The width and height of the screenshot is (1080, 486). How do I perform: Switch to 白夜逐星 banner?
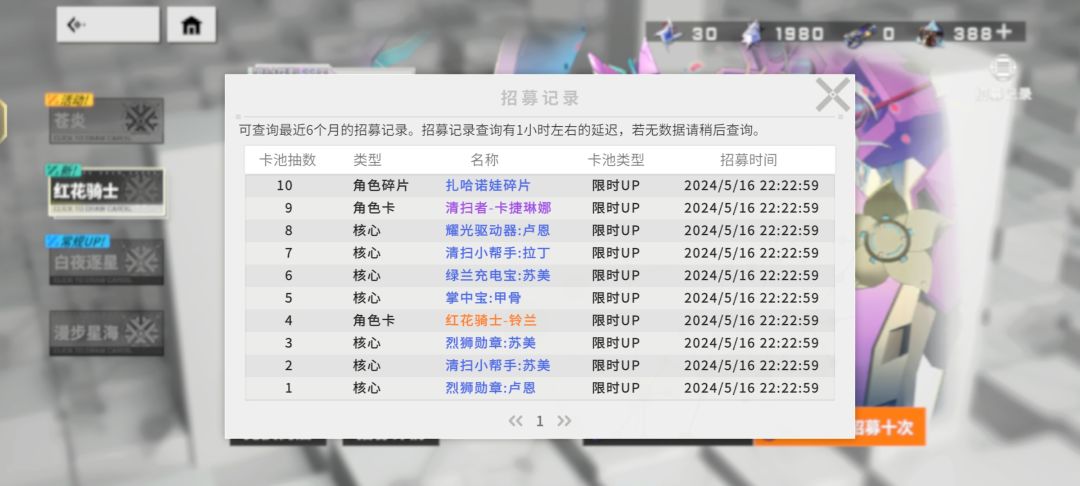pyautogui.click(x=106, y=262)
